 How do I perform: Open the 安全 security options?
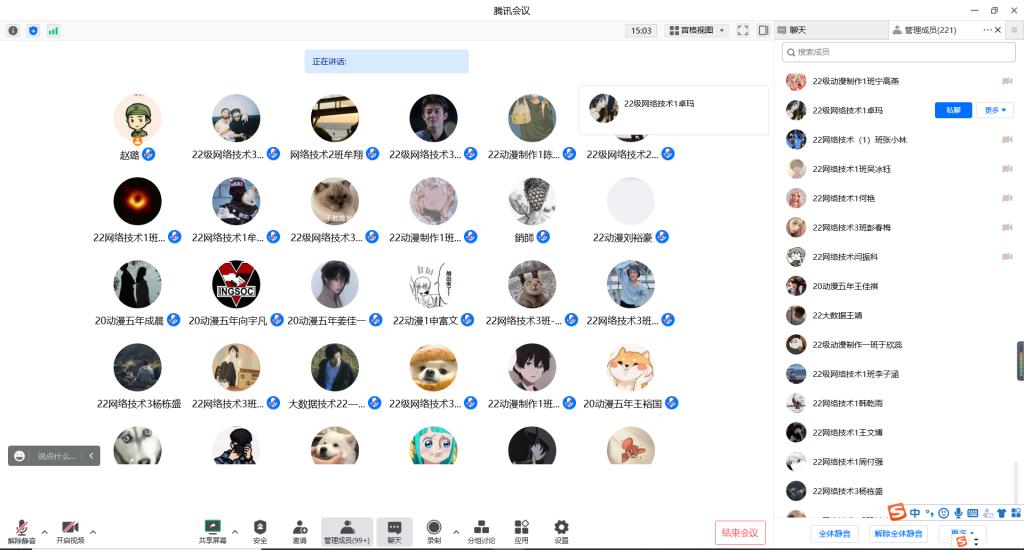coord(260,530)
